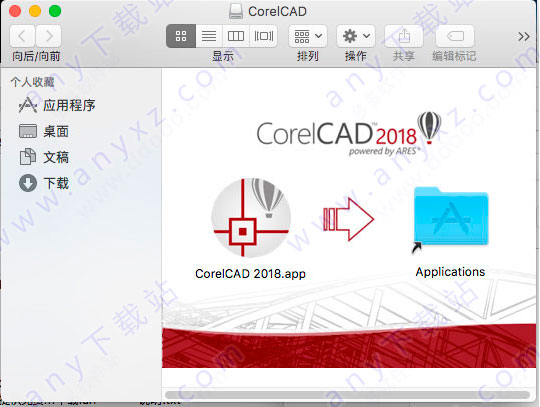
Task: Click the CorelCAD disk icon in title
Action: 236,11
